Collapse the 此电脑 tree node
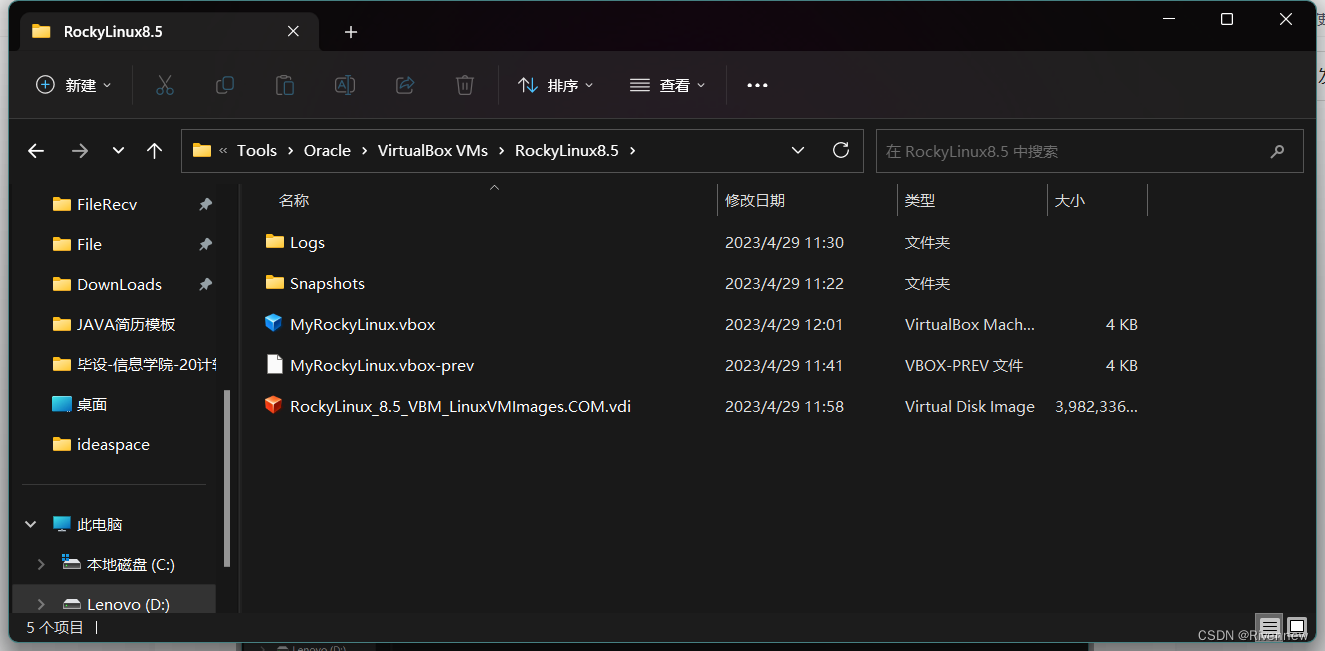Screen dimensions: 1325x651 pyautogui.click(x=31, y=524)
